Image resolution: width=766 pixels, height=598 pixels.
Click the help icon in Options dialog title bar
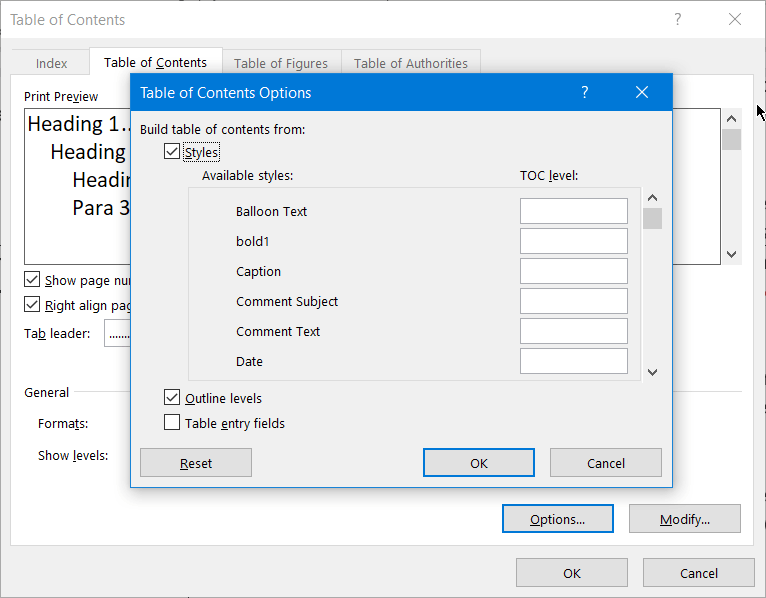click(585, 92)
